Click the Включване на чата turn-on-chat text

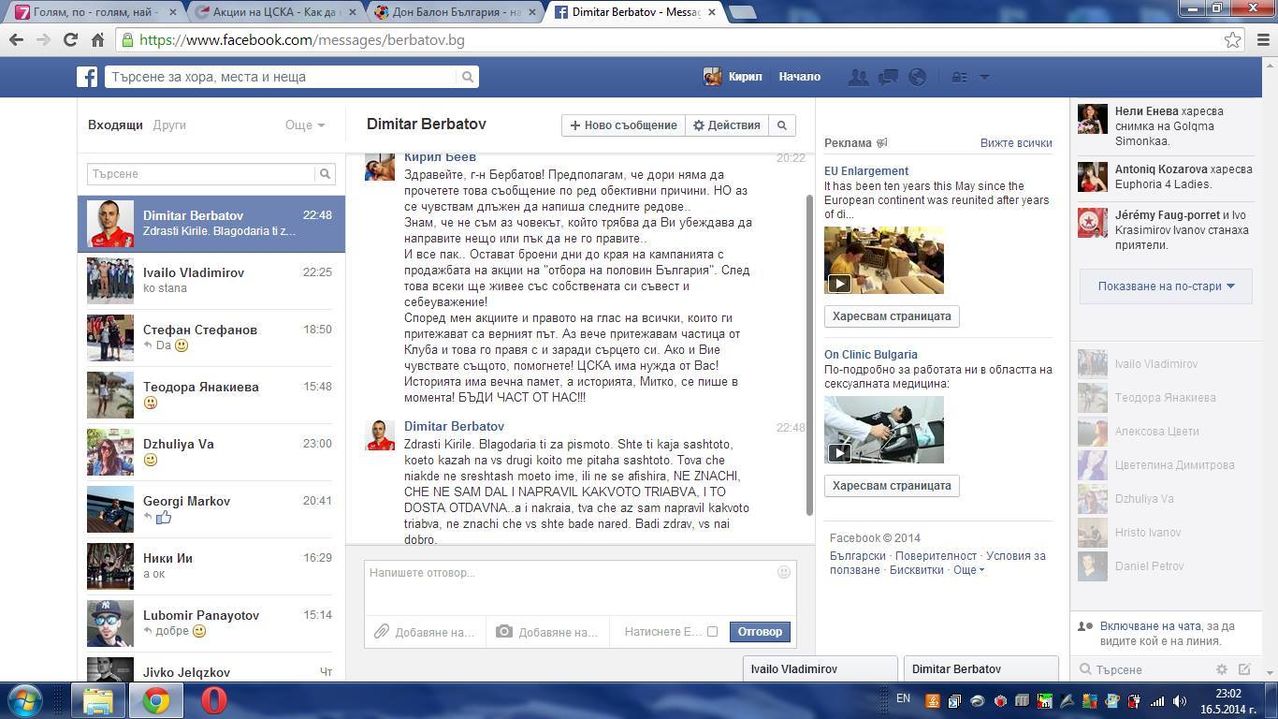[x=1149, y=626]
